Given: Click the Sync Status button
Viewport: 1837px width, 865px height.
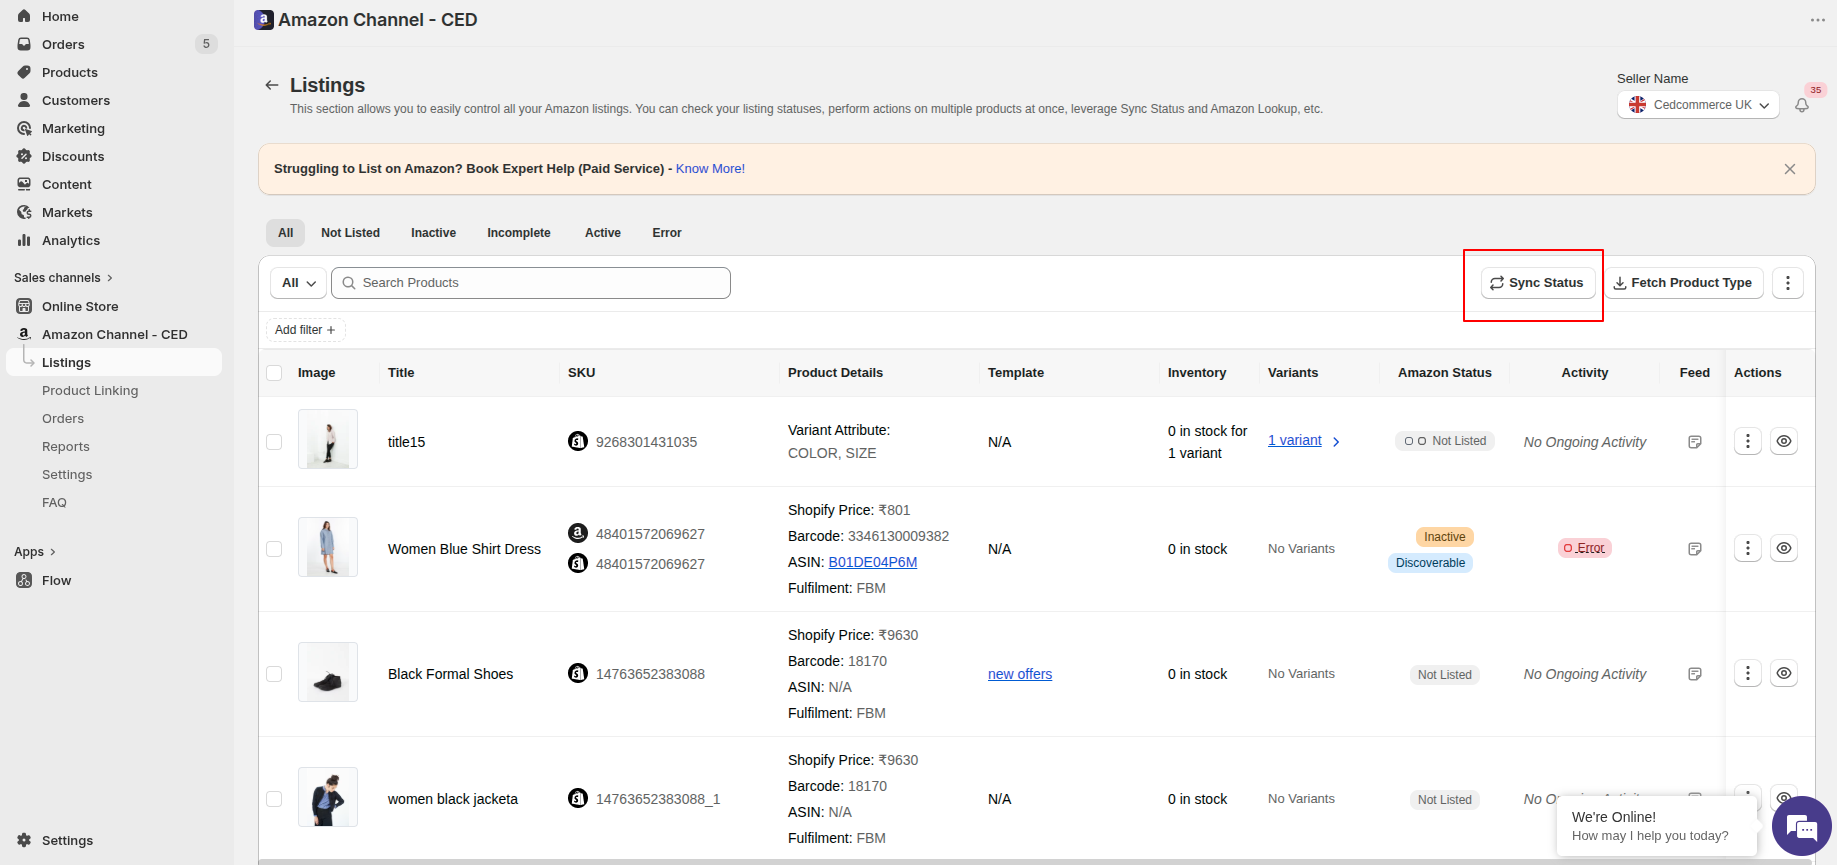Looking at the screenshot, I should (1538, 283).
